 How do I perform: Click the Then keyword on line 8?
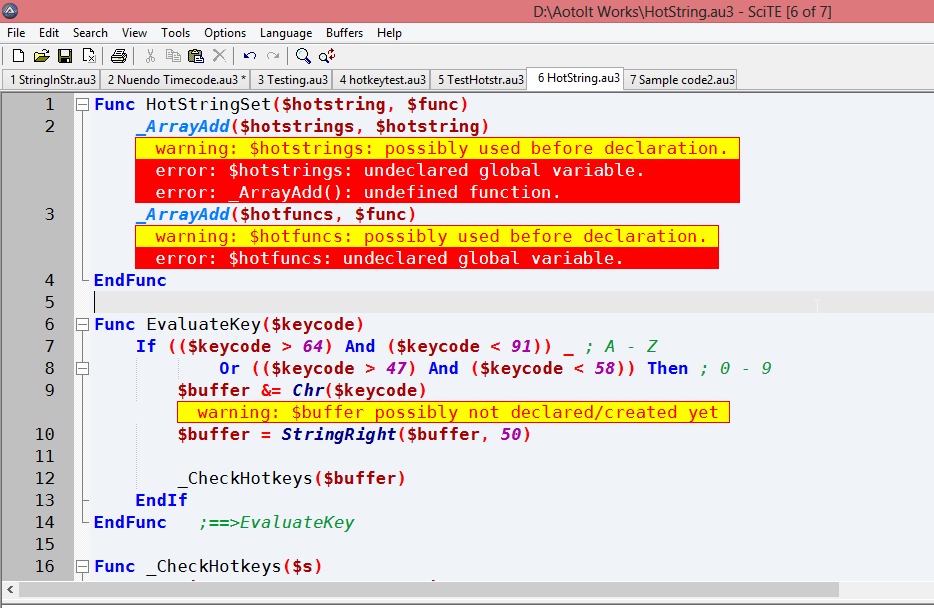tap(668, 369)
